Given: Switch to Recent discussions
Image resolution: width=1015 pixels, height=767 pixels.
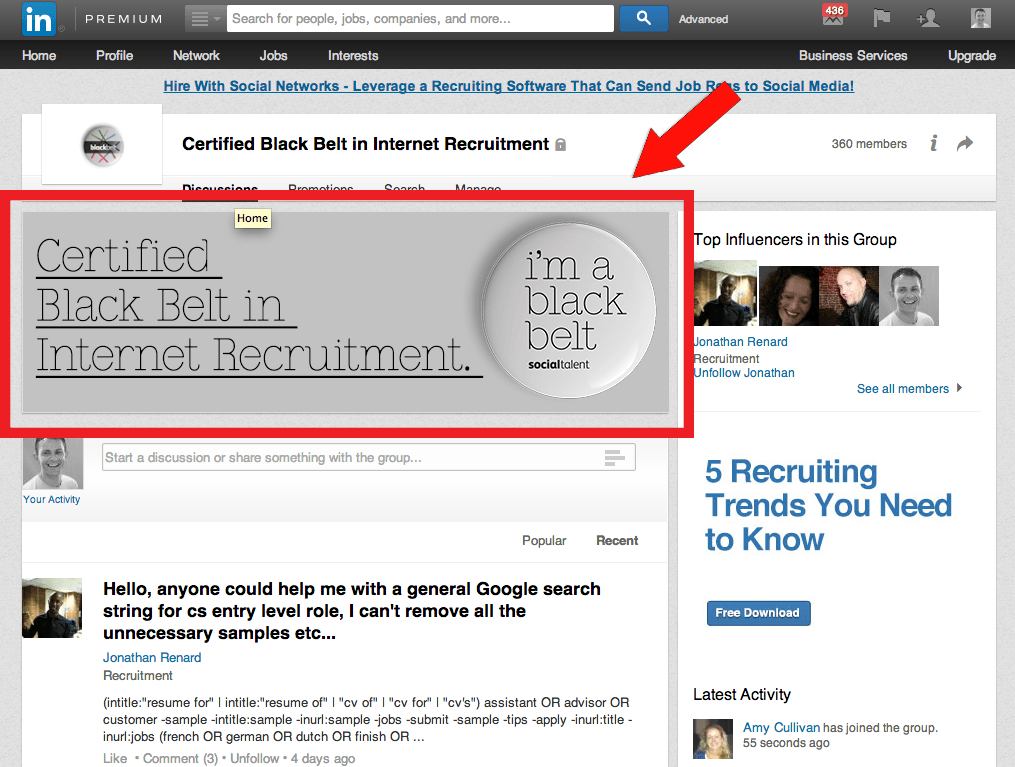Looking at the screenshot, I should (617, 540).
